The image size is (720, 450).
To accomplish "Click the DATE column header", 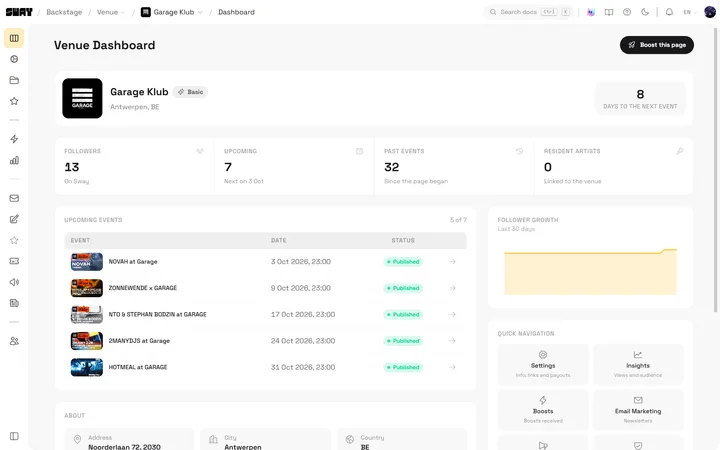I will 278,241.
